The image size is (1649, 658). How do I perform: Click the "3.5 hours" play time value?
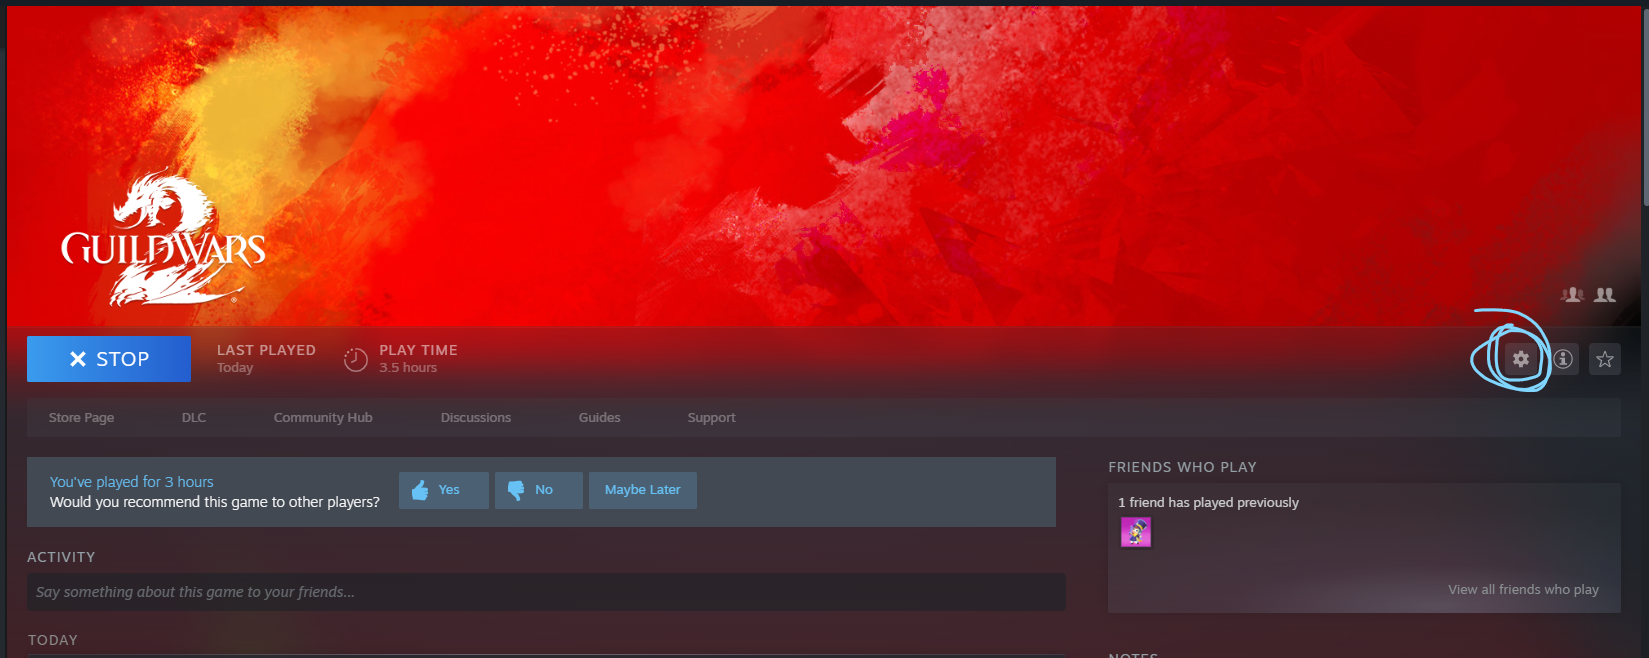coord(408,368)
